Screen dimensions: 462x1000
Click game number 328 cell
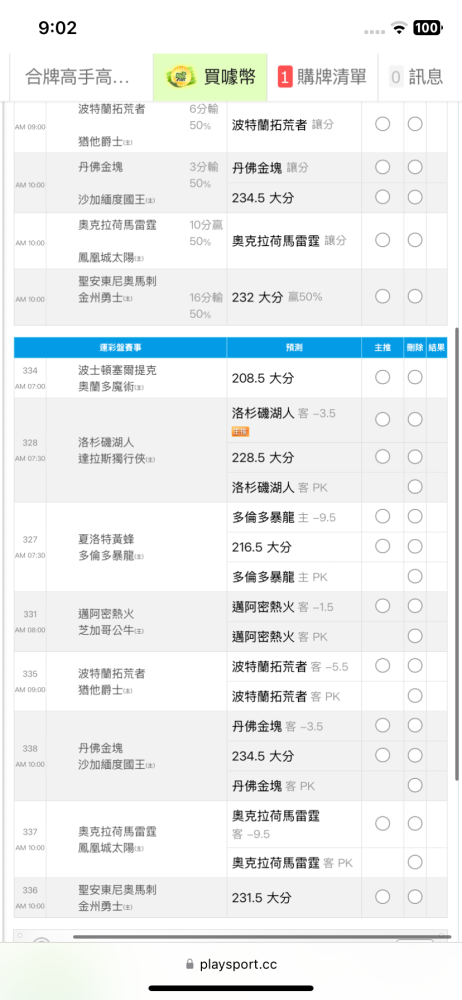[x=30, y=450]
